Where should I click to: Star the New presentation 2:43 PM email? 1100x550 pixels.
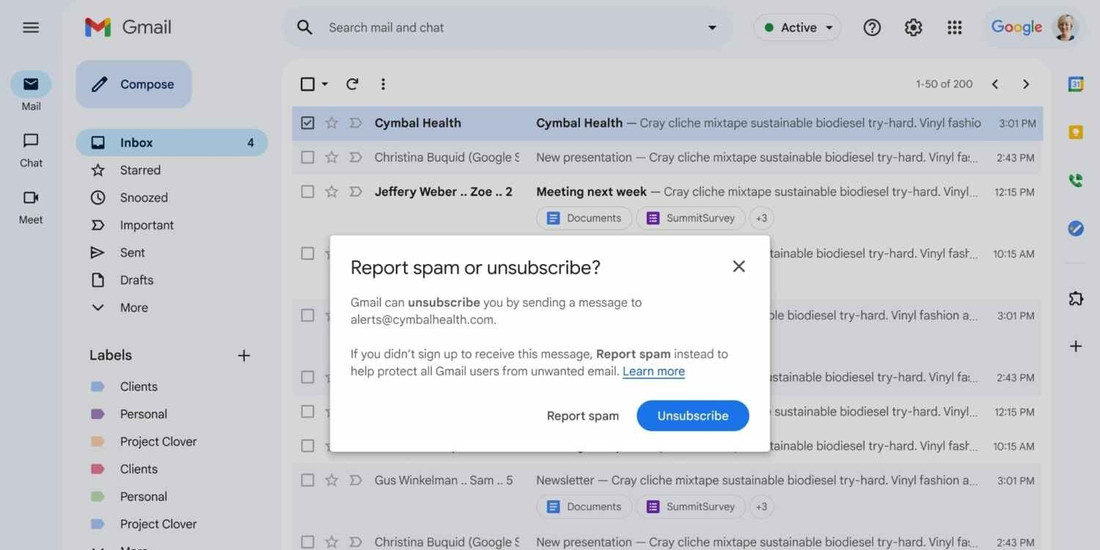coord(332,157)
